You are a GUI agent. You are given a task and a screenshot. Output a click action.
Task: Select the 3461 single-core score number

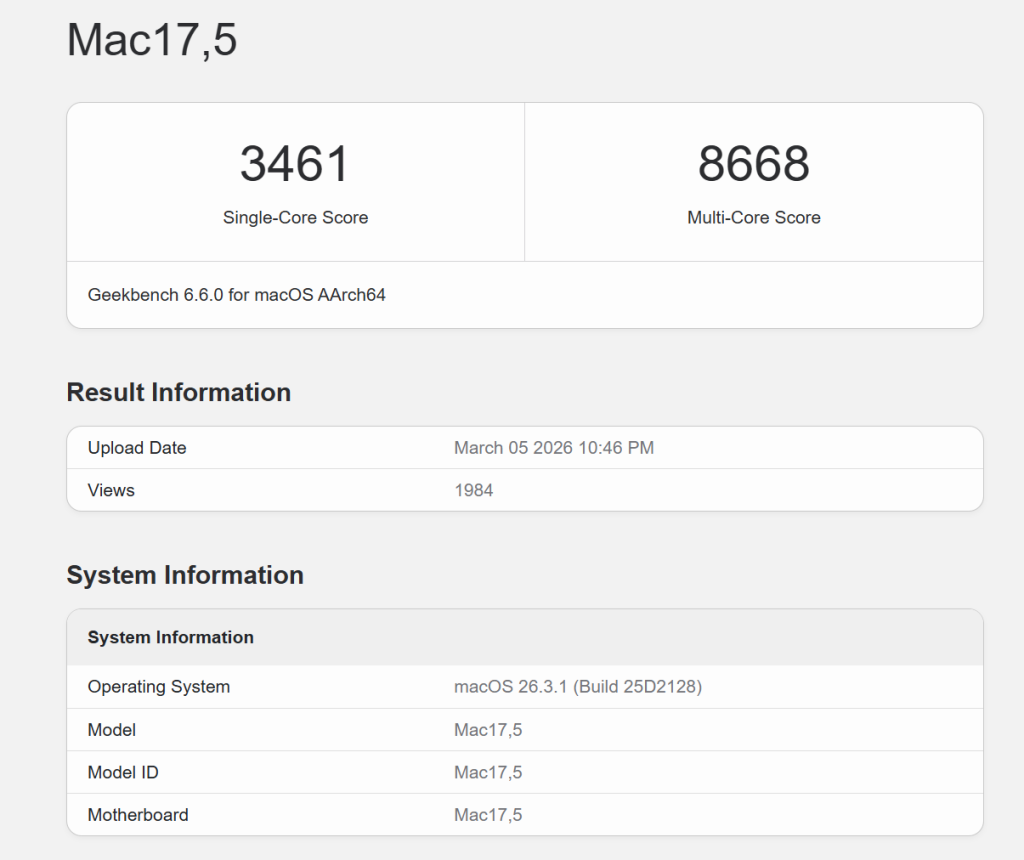pos(295,164)
